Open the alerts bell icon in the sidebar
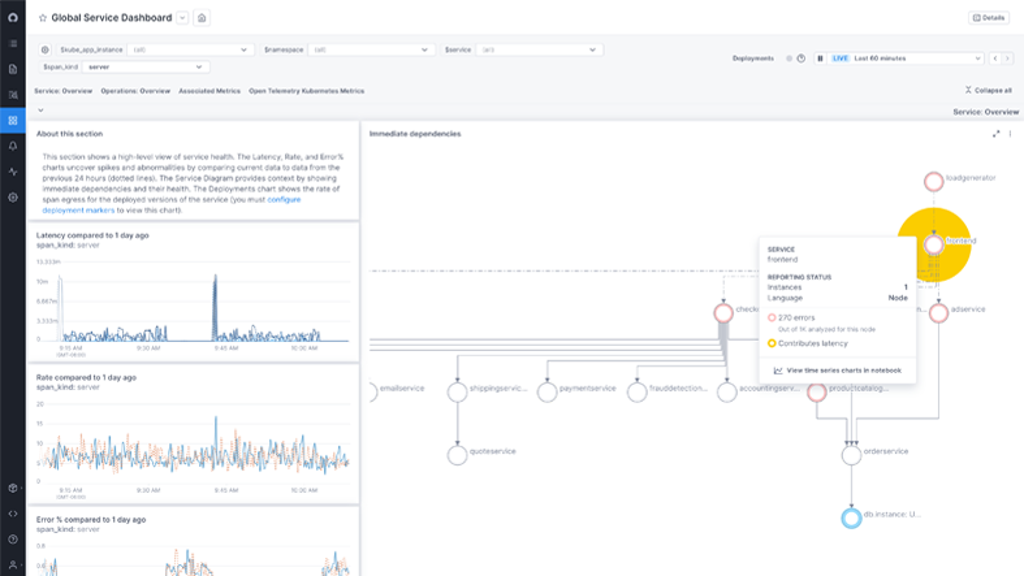Image resolution: width=1024 pixels, height=576 pixels. tap(12, 146)
